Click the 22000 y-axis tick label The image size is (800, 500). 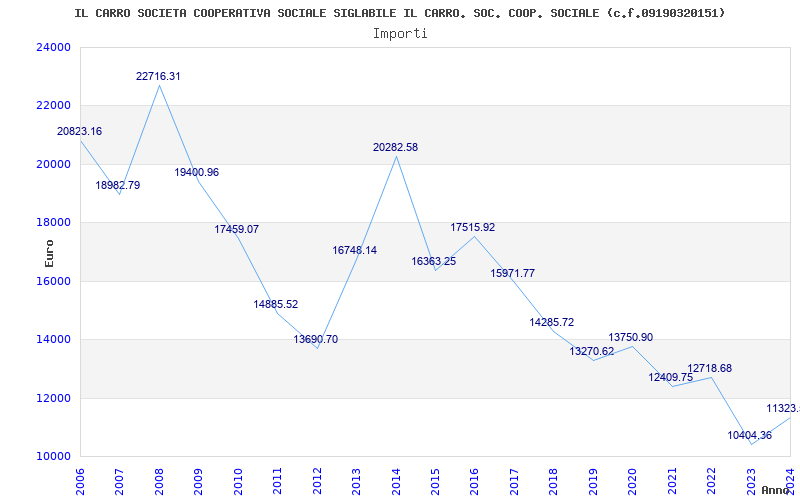coord(53,106)
